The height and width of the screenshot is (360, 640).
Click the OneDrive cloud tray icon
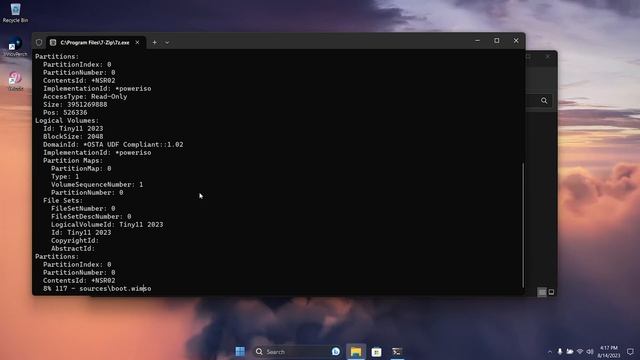pyautogui.click(x=570, y=352)
